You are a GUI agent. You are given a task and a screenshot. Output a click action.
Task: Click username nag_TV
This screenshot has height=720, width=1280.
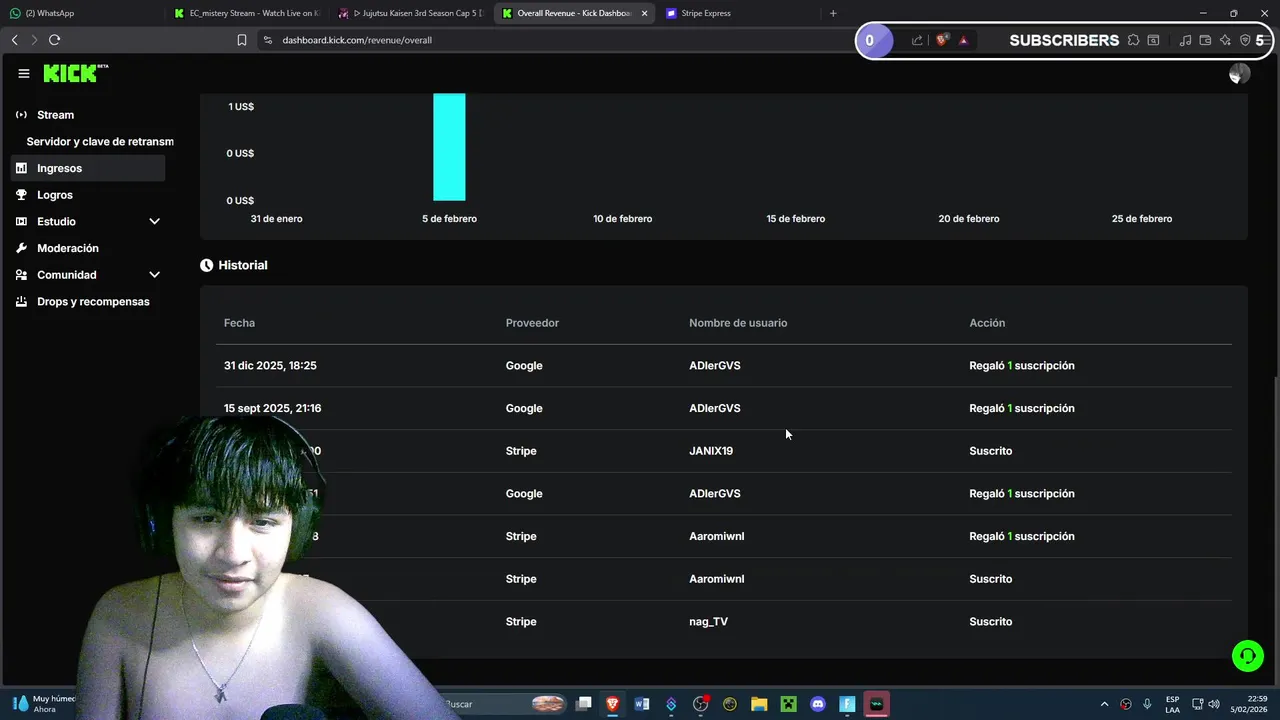pos(708,622)
